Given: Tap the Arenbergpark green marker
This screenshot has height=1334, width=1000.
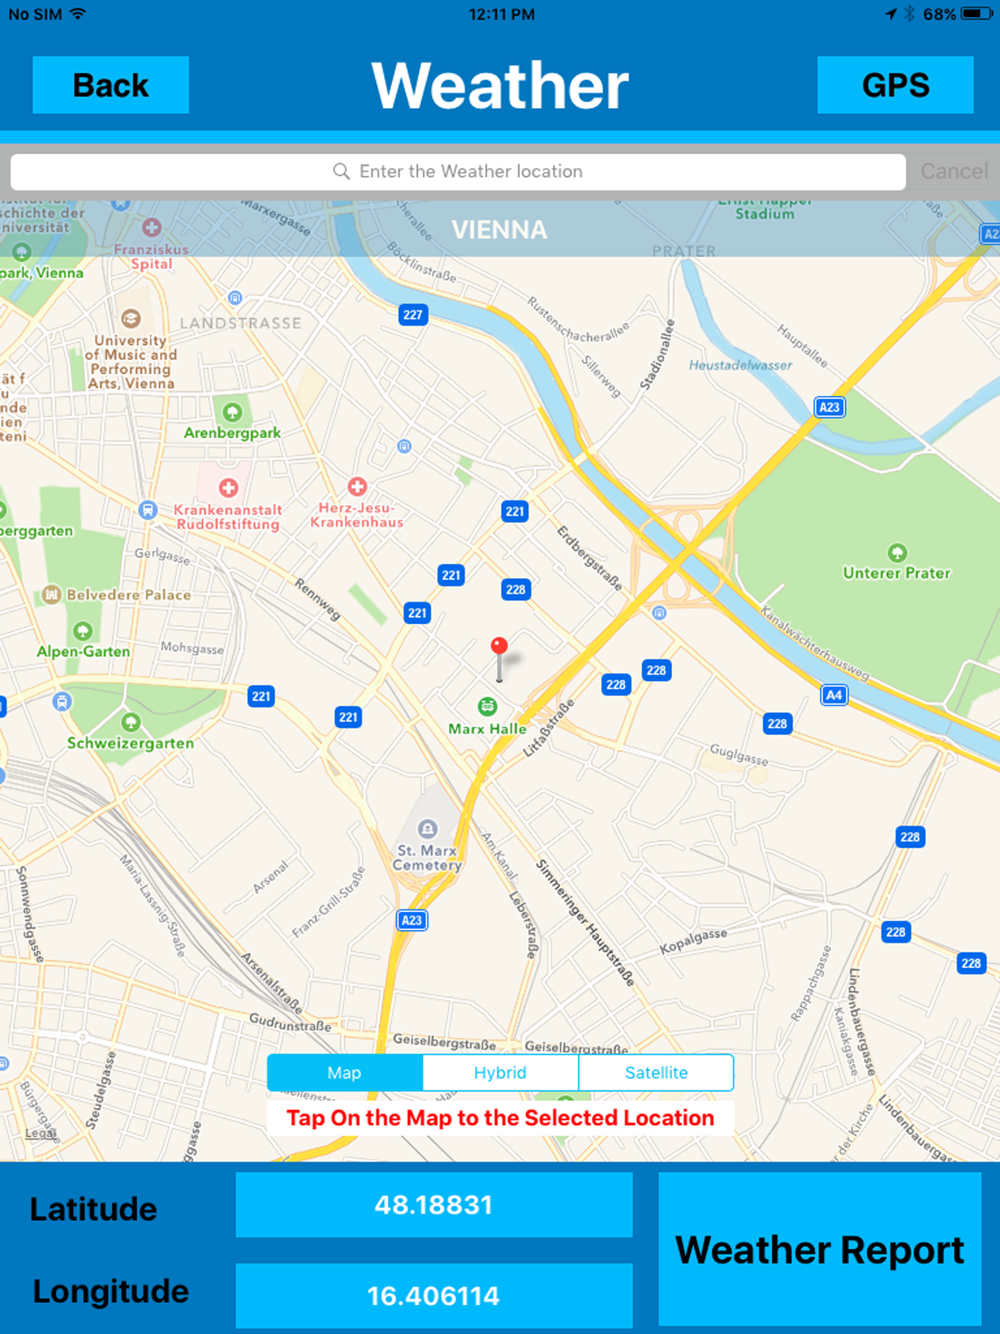Looking at the screenshot, I should point(232,412).
